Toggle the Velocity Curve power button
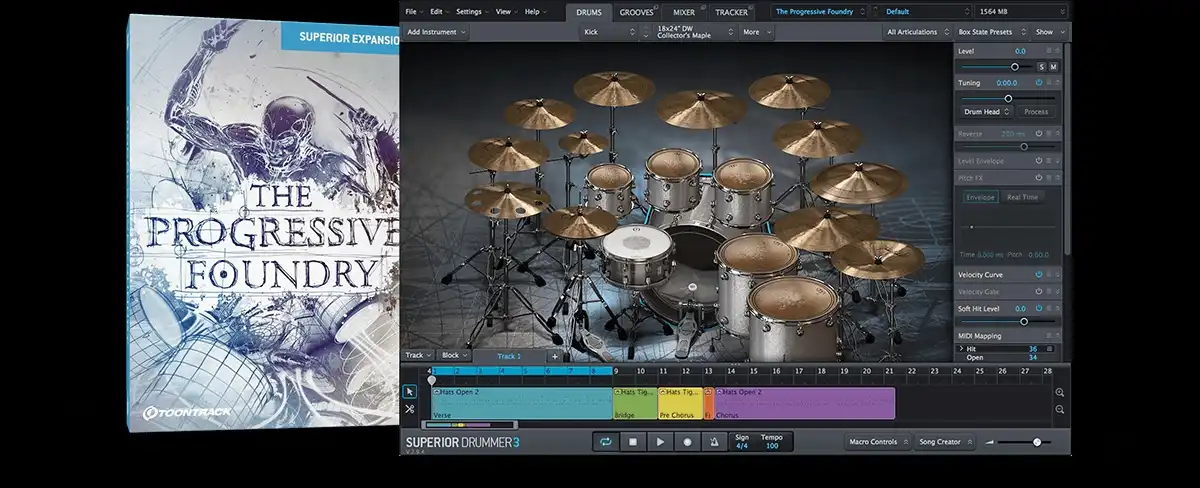The image size is (1200, 488). [1038, 274]
